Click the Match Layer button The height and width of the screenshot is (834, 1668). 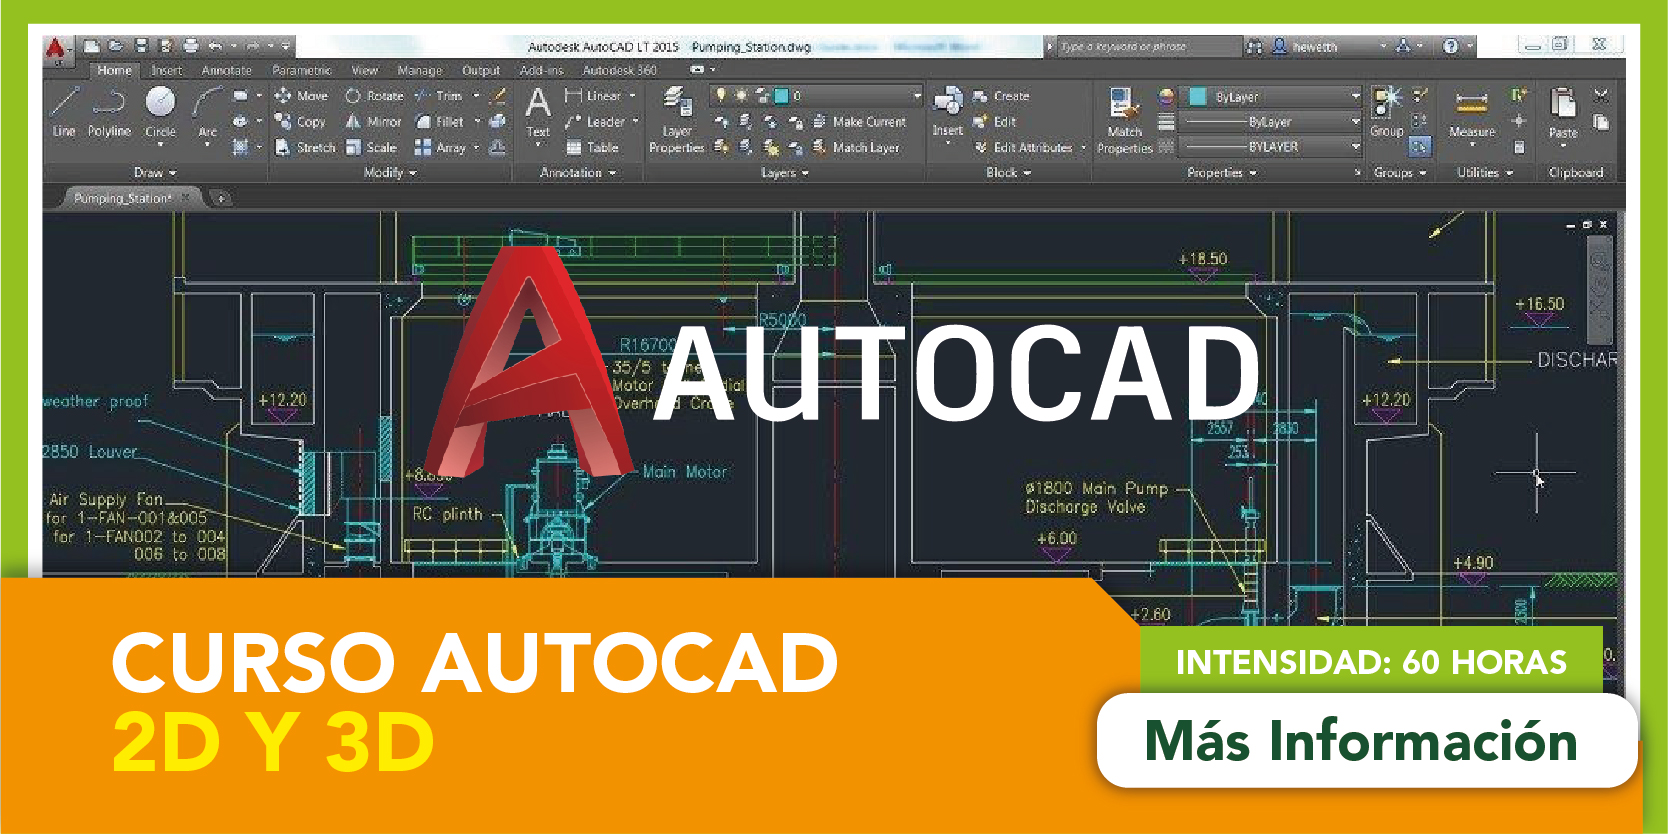point(856,148)
